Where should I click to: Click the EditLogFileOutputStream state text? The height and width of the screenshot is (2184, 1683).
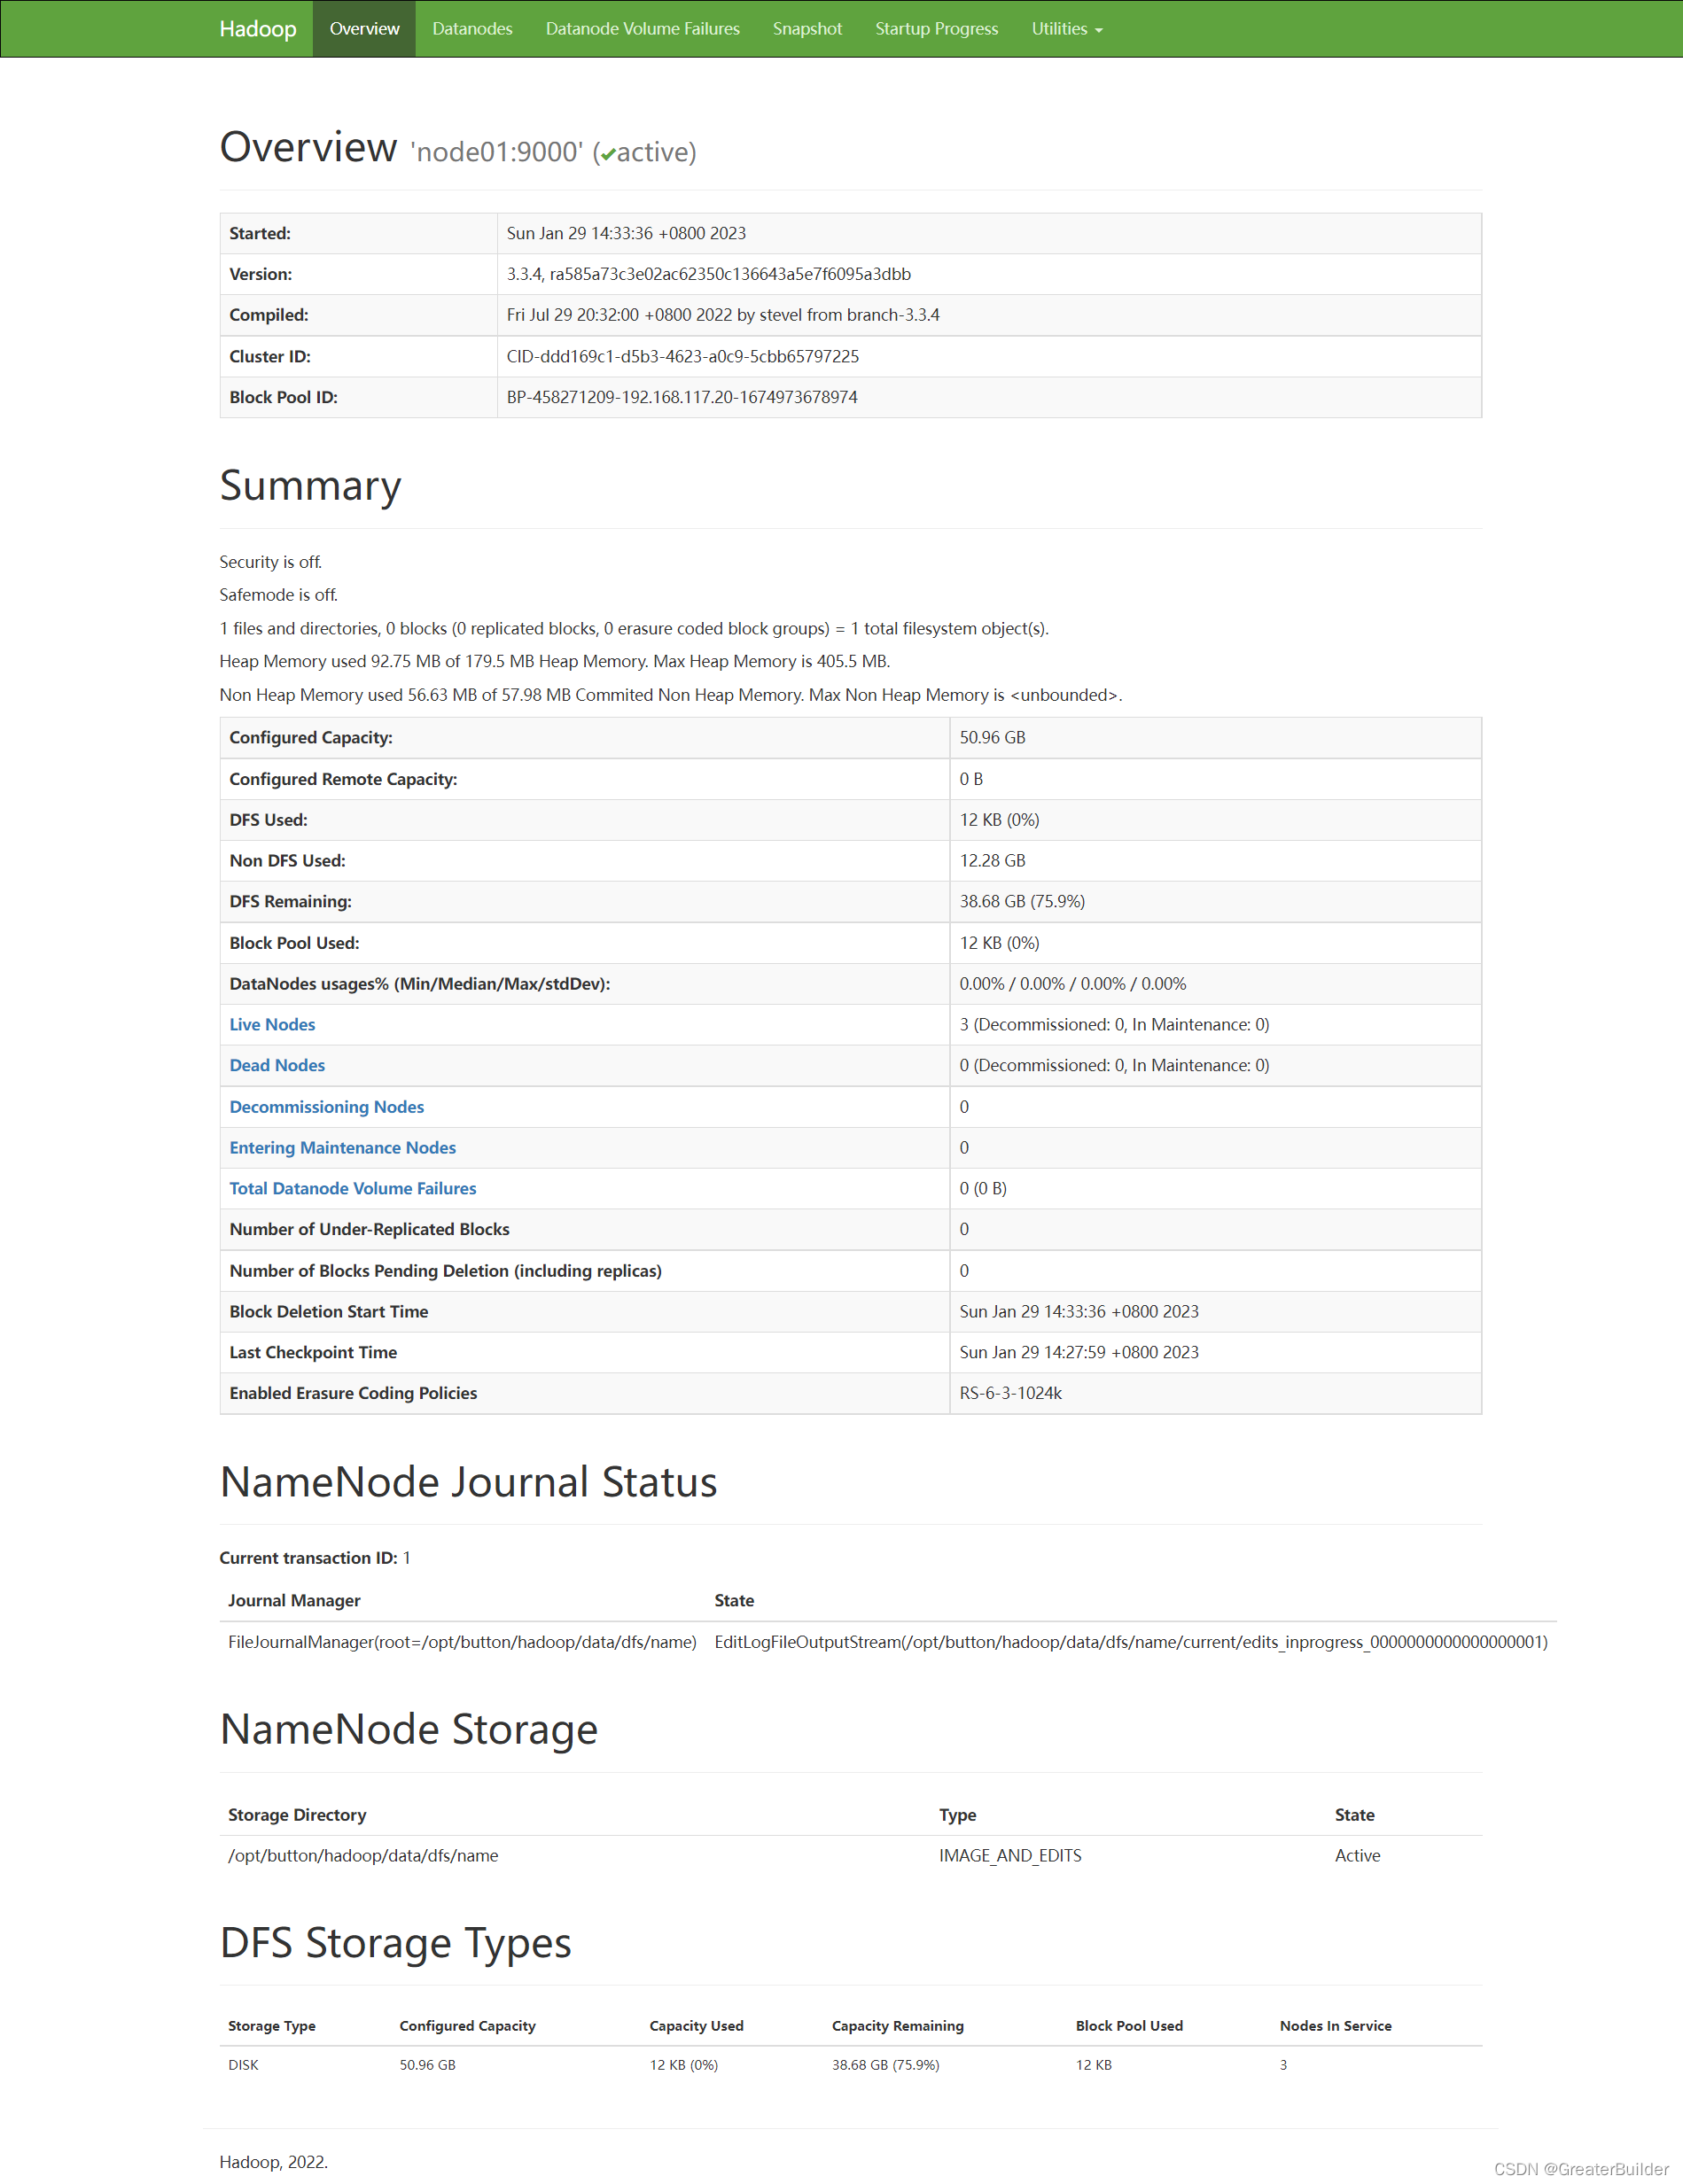(x=1131, y=1642)
